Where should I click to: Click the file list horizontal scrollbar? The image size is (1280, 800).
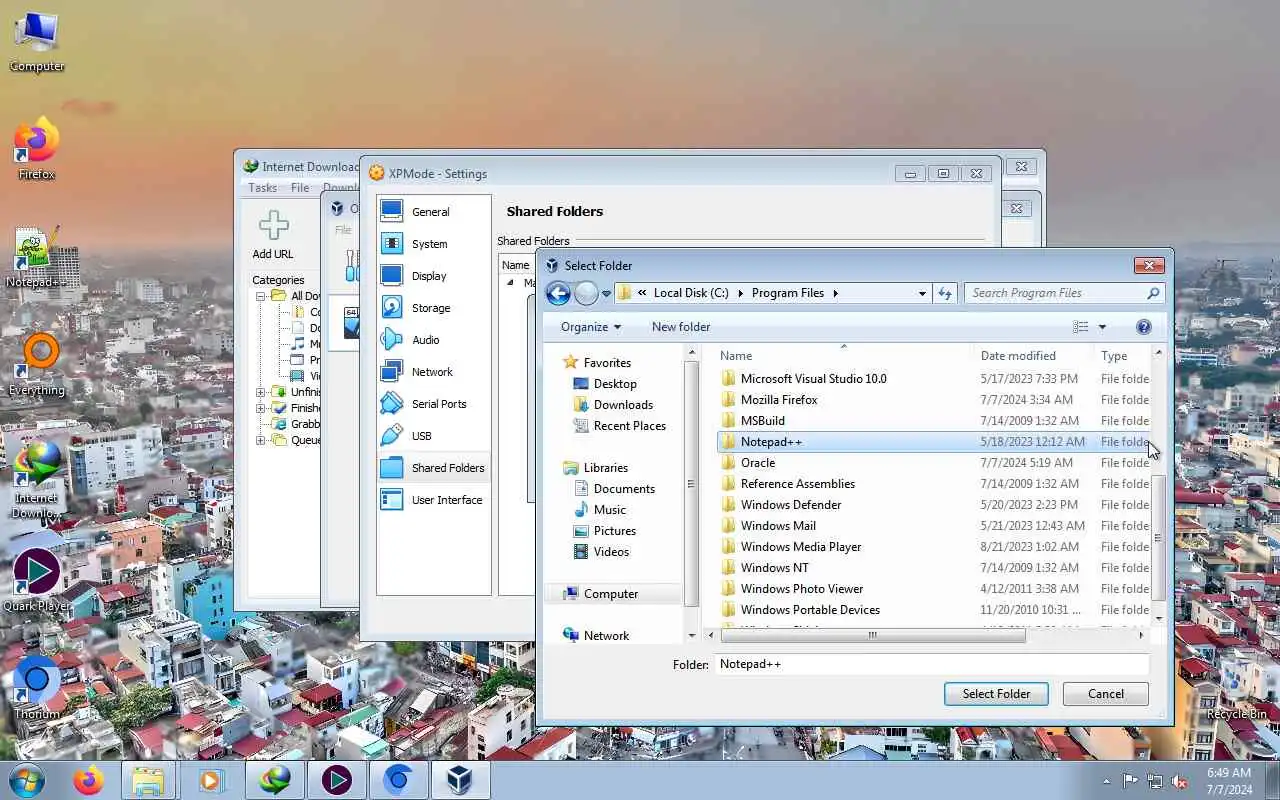pos(873,635)
